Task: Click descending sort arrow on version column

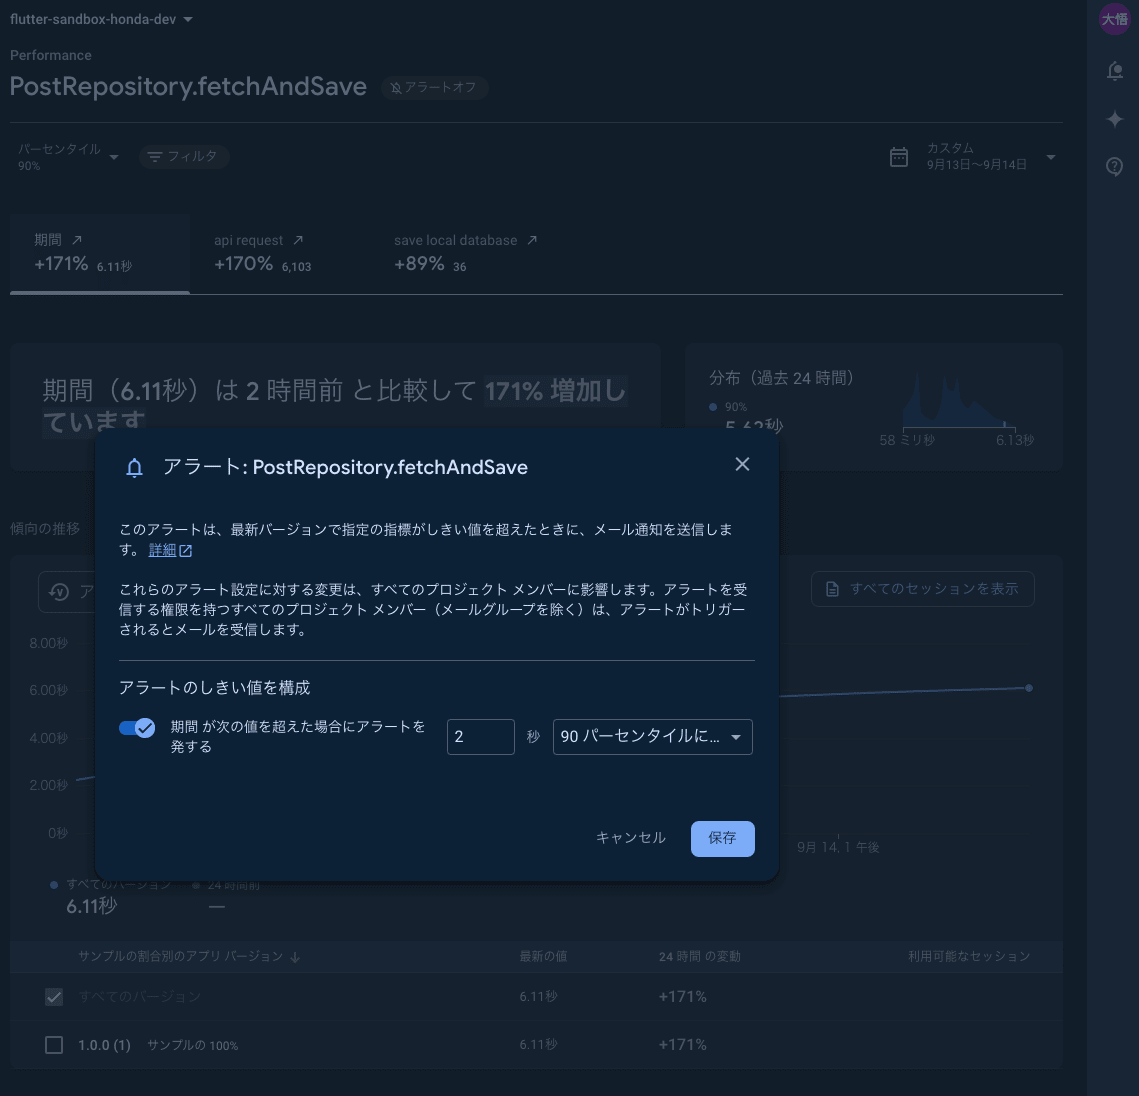Action: tap(294, 957)
